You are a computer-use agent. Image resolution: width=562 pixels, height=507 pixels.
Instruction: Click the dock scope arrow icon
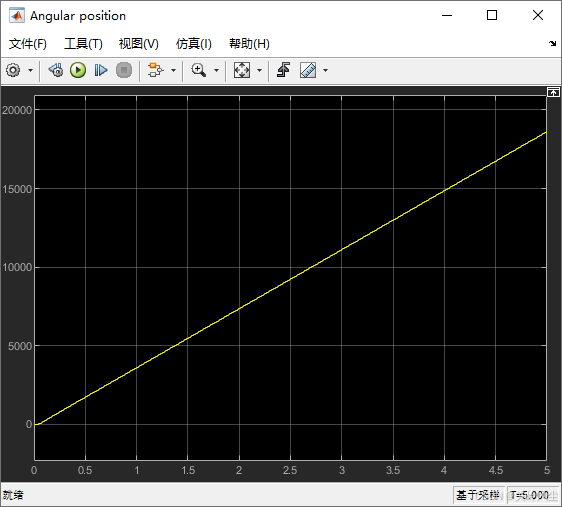pos(552,43)
